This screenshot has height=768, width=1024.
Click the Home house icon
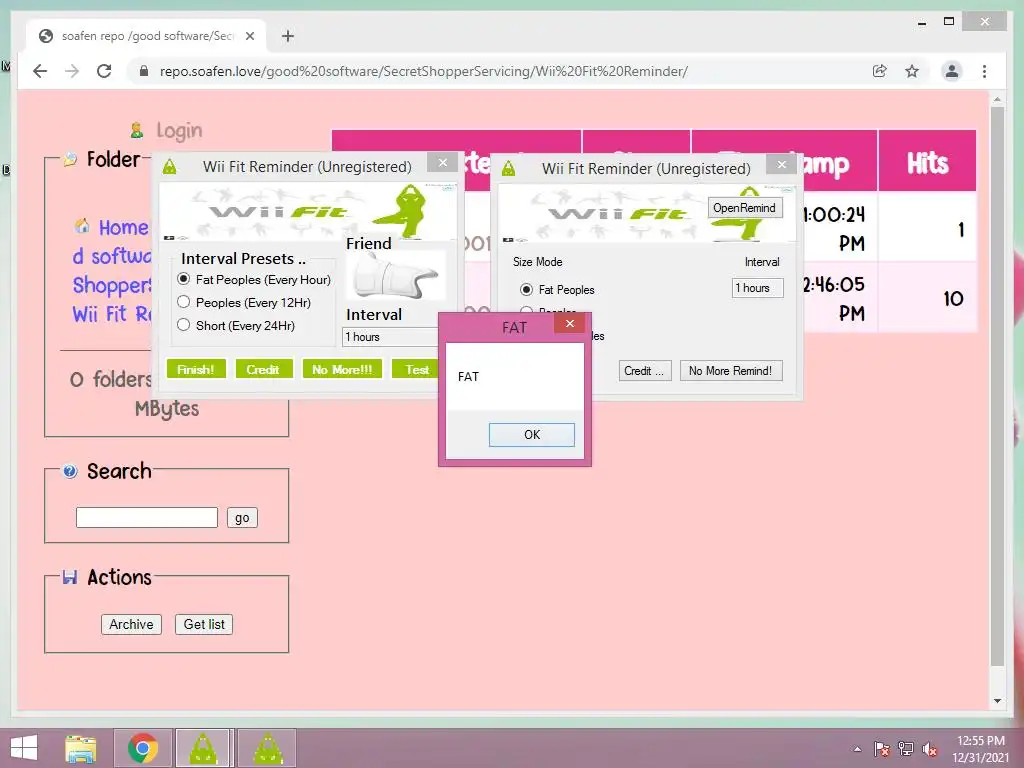(x=82, y=226)
